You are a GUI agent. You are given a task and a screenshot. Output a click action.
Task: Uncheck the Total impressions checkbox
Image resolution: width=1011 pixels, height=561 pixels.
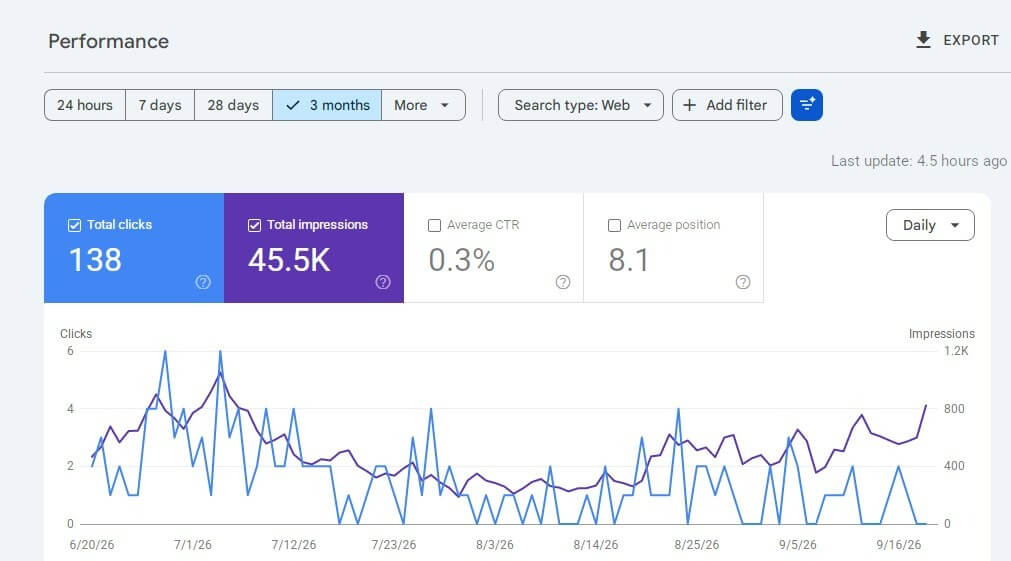254,225
